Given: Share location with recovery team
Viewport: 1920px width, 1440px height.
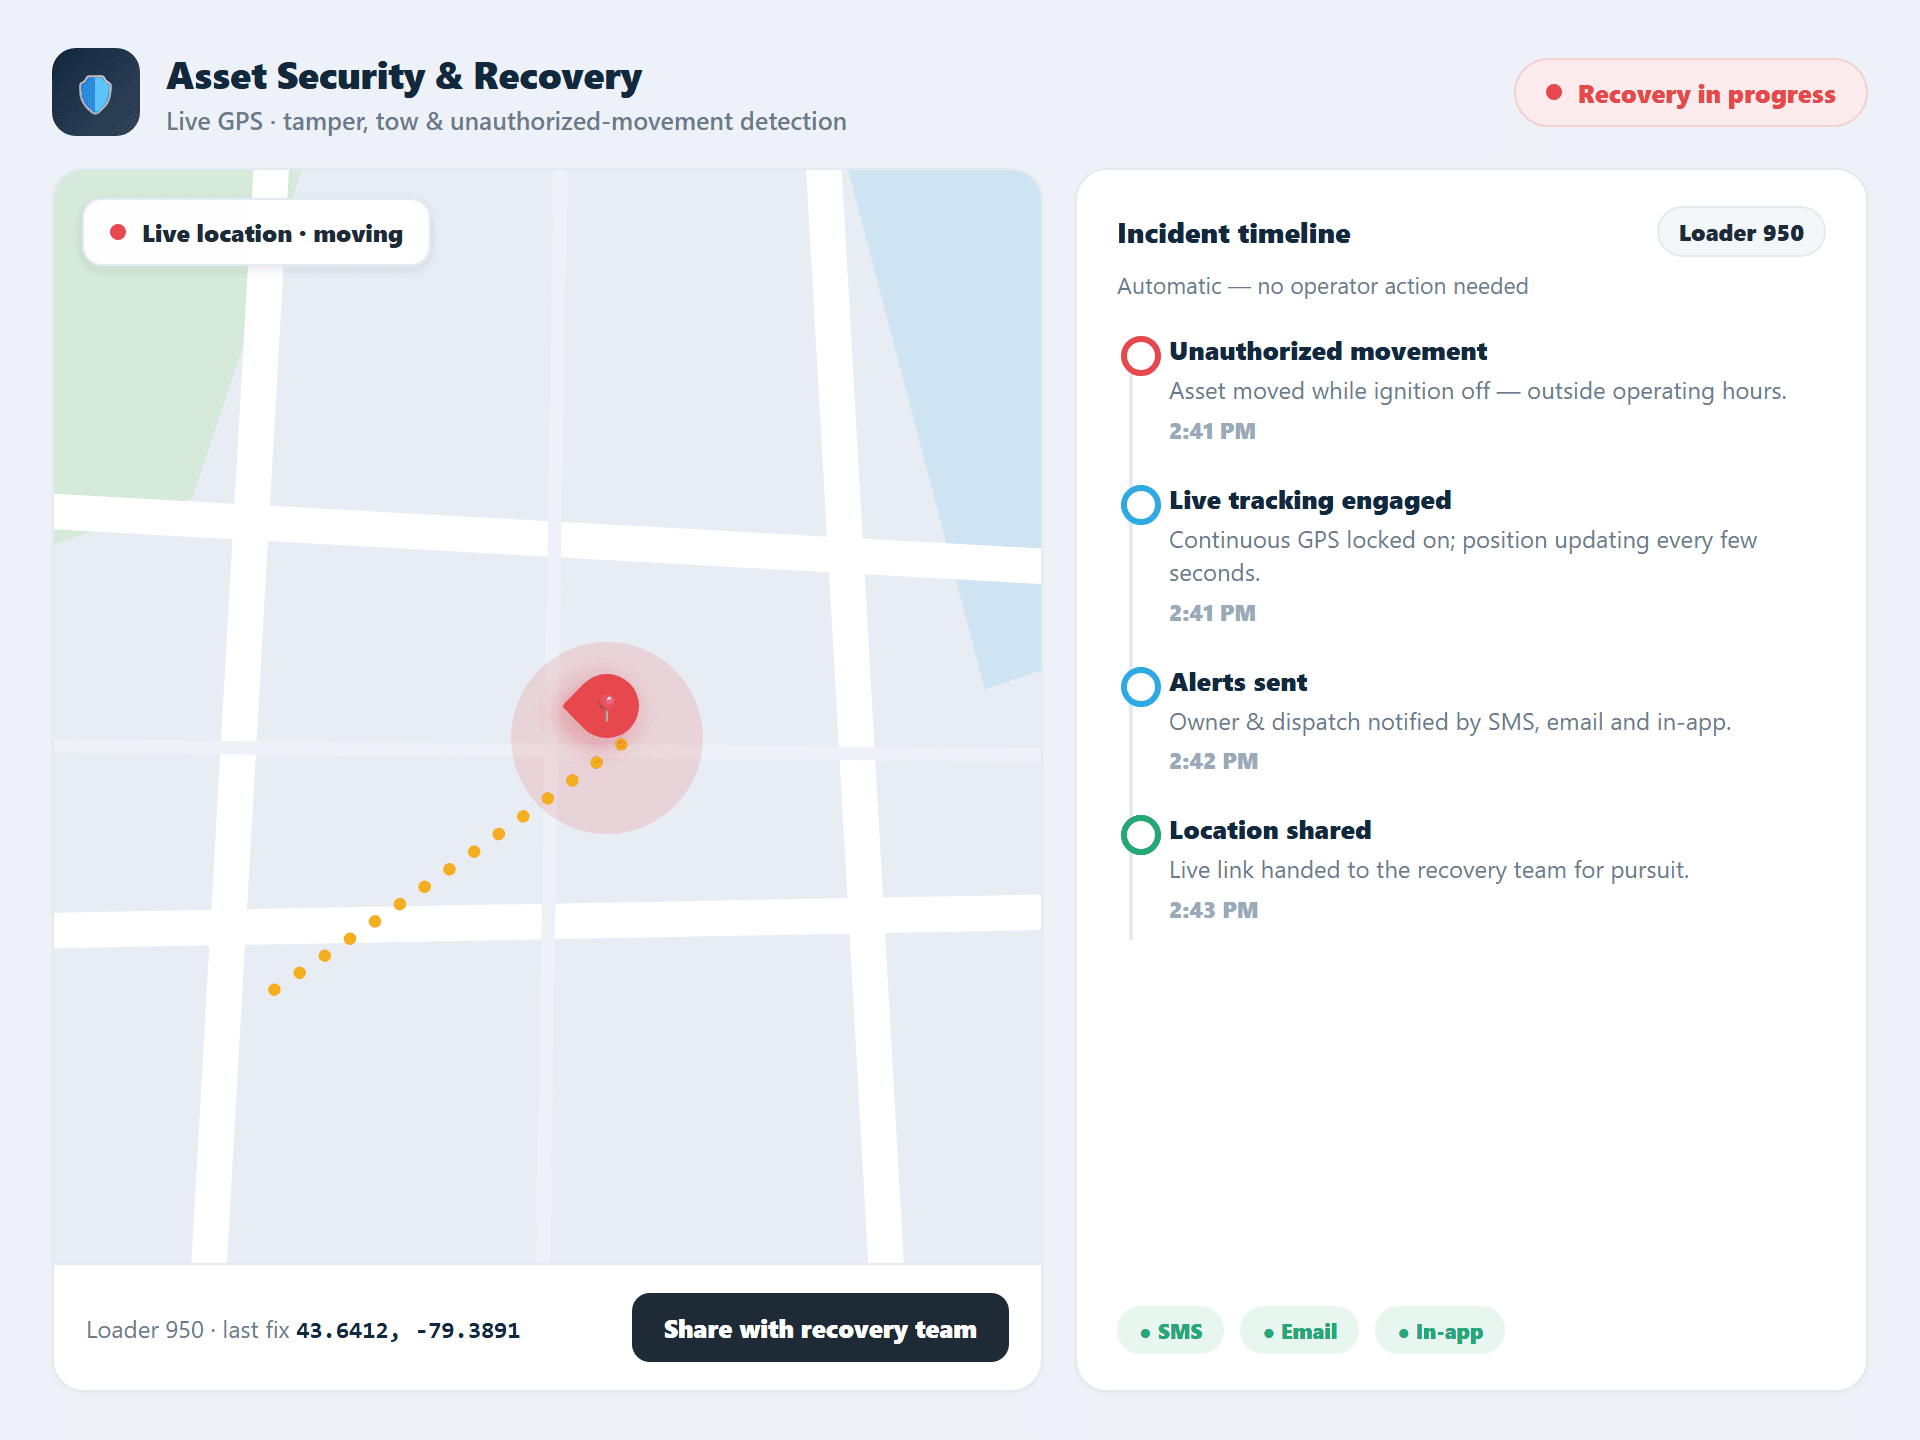Looking at the screenshot, I should click(820, 1328).
